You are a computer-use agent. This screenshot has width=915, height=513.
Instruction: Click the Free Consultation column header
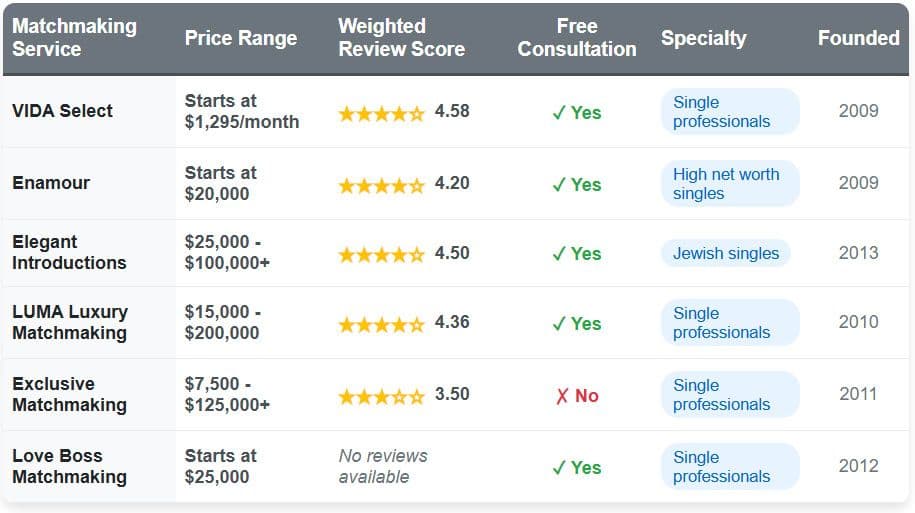coord(577,37)
